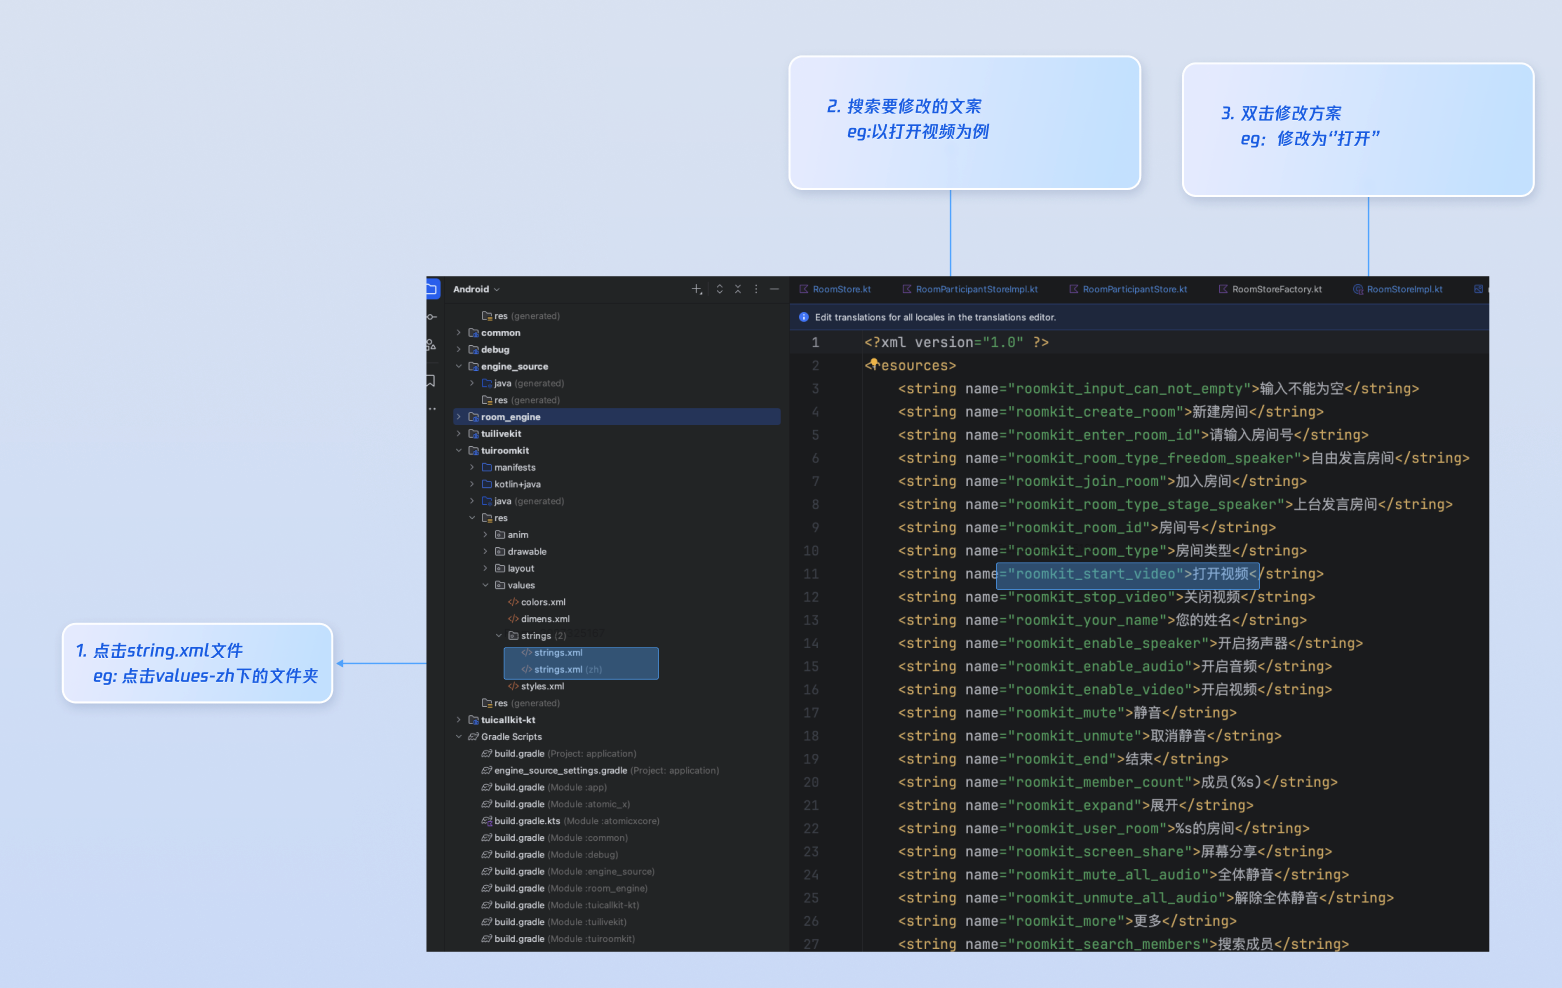1562x988 pixels.
Task: Expand the room_engine module folder
Action: pyautogui.click(x=459, y=417)
